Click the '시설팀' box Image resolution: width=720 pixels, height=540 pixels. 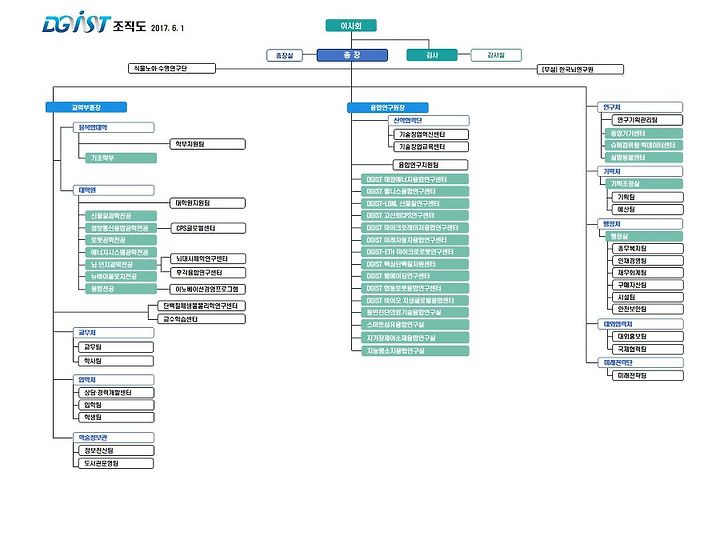pyautogui.click(x=647, y=297)
